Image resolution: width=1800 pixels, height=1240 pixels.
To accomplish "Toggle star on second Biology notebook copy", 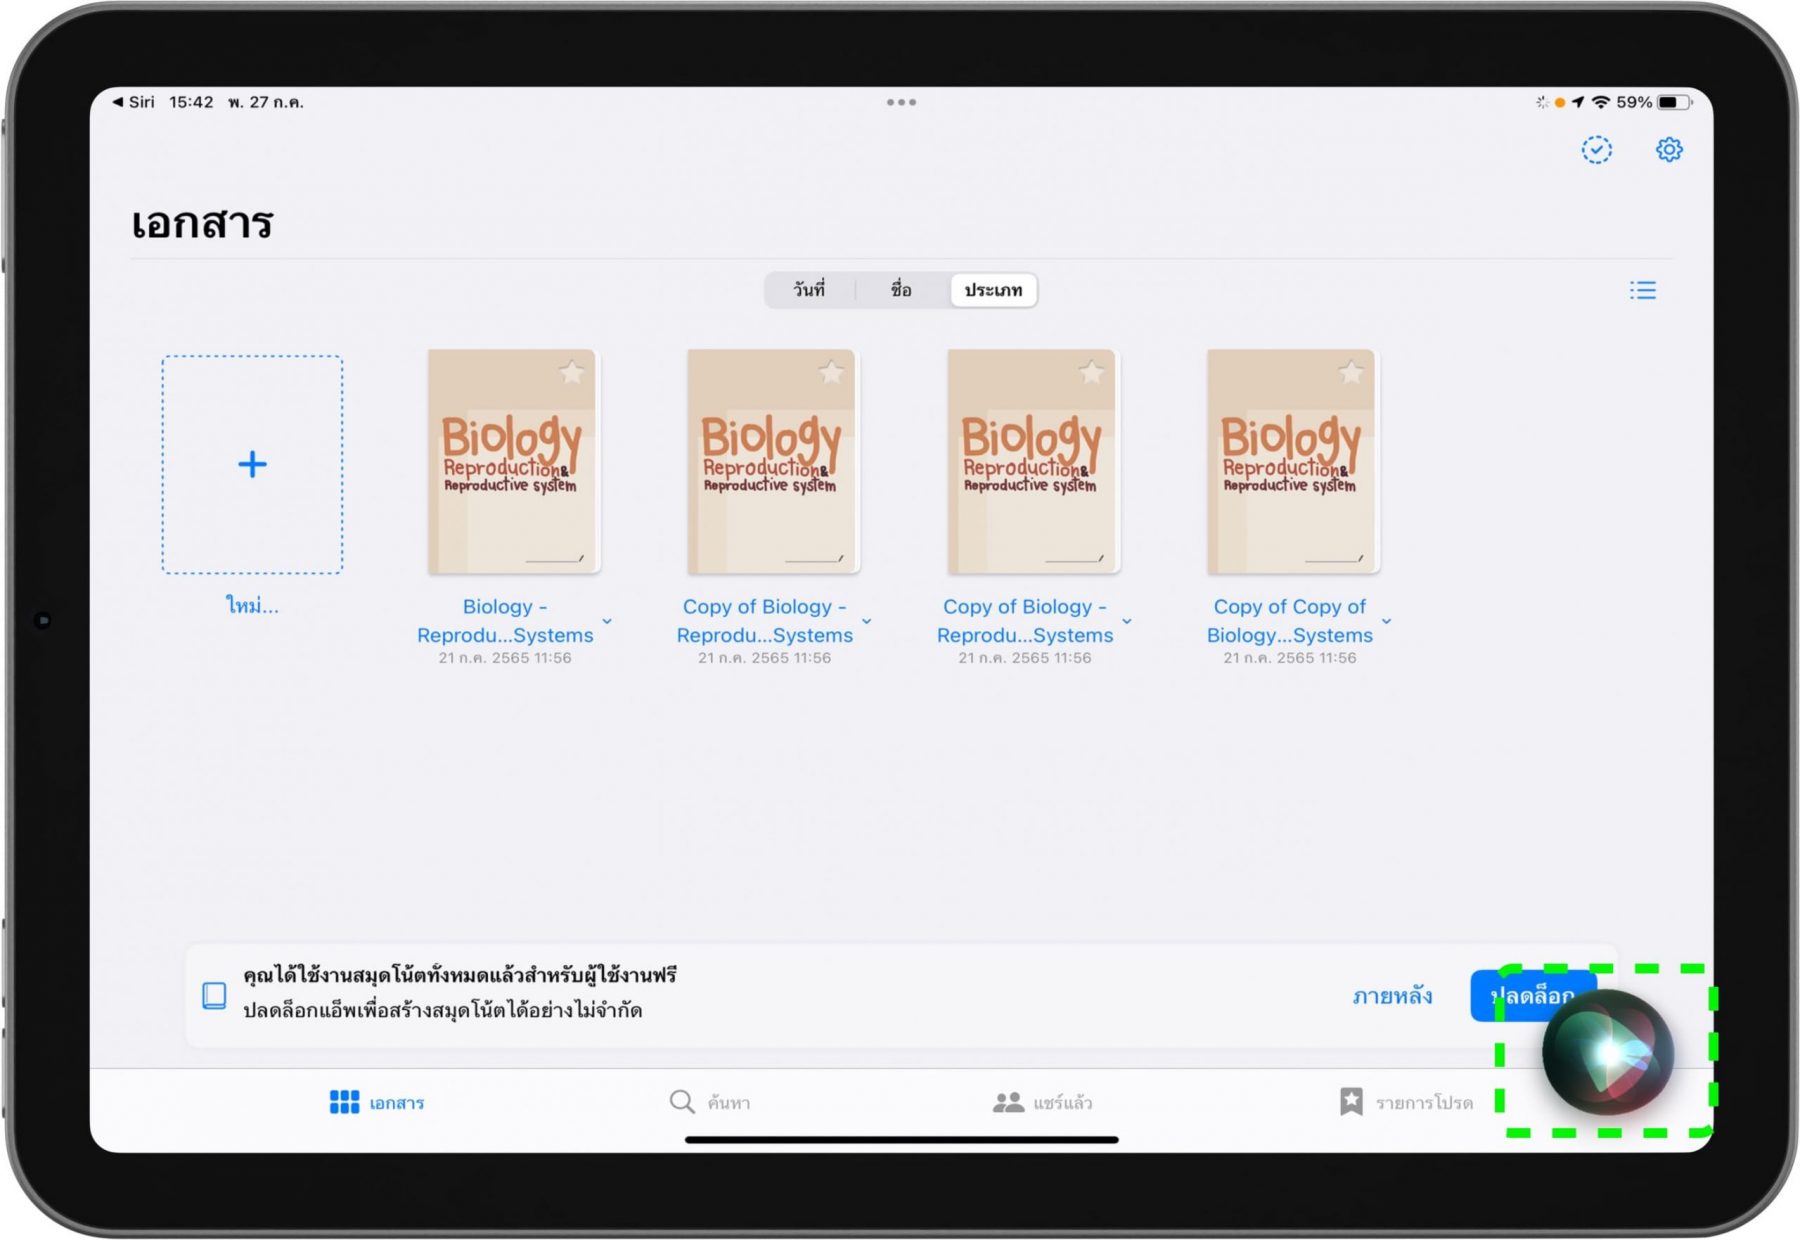I will [830, 373].
